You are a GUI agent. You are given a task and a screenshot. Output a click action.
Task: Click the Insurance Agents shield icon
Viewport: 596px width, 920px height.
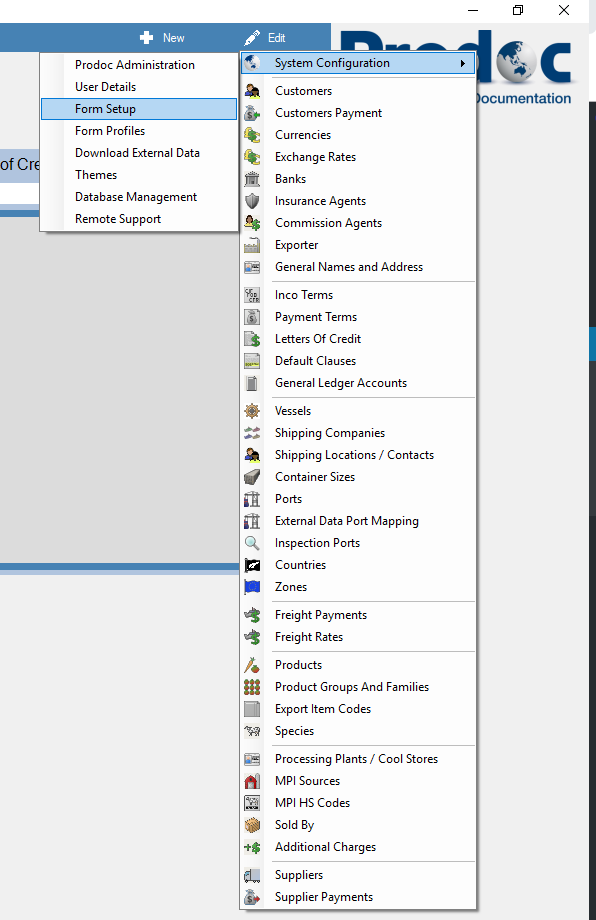[252, 201]
